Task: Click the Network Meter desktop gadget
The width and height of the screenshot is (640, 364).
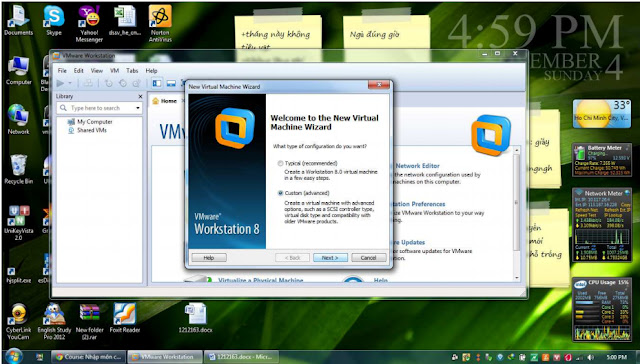Action: (x=602, y=225)
